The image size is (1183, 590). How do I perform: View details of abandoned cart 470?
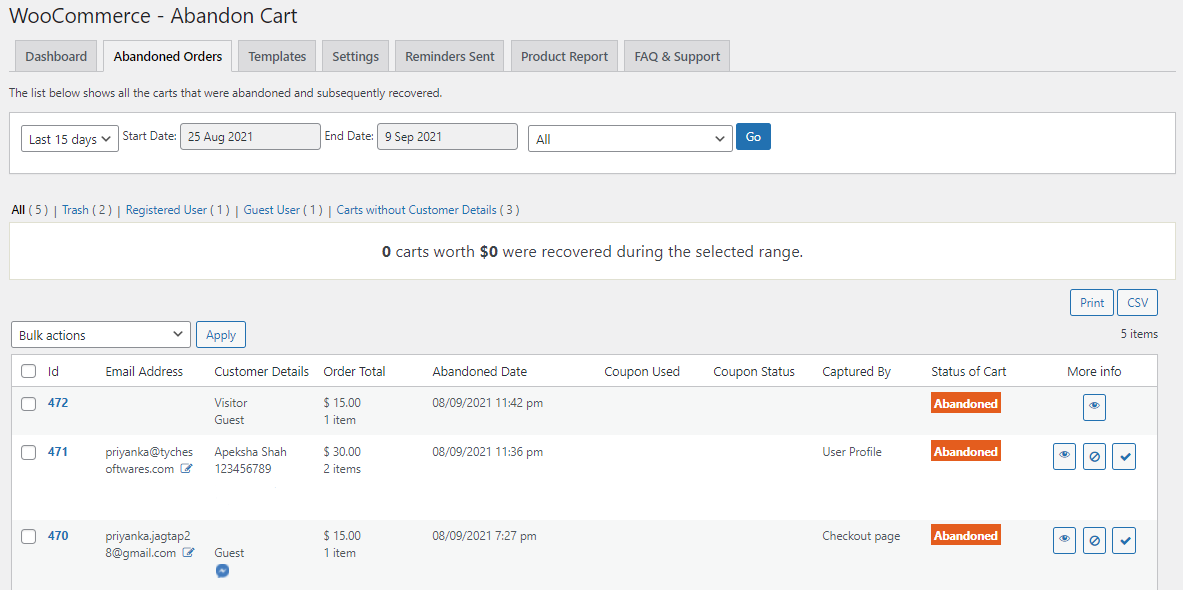click(x=1065, y=540)
